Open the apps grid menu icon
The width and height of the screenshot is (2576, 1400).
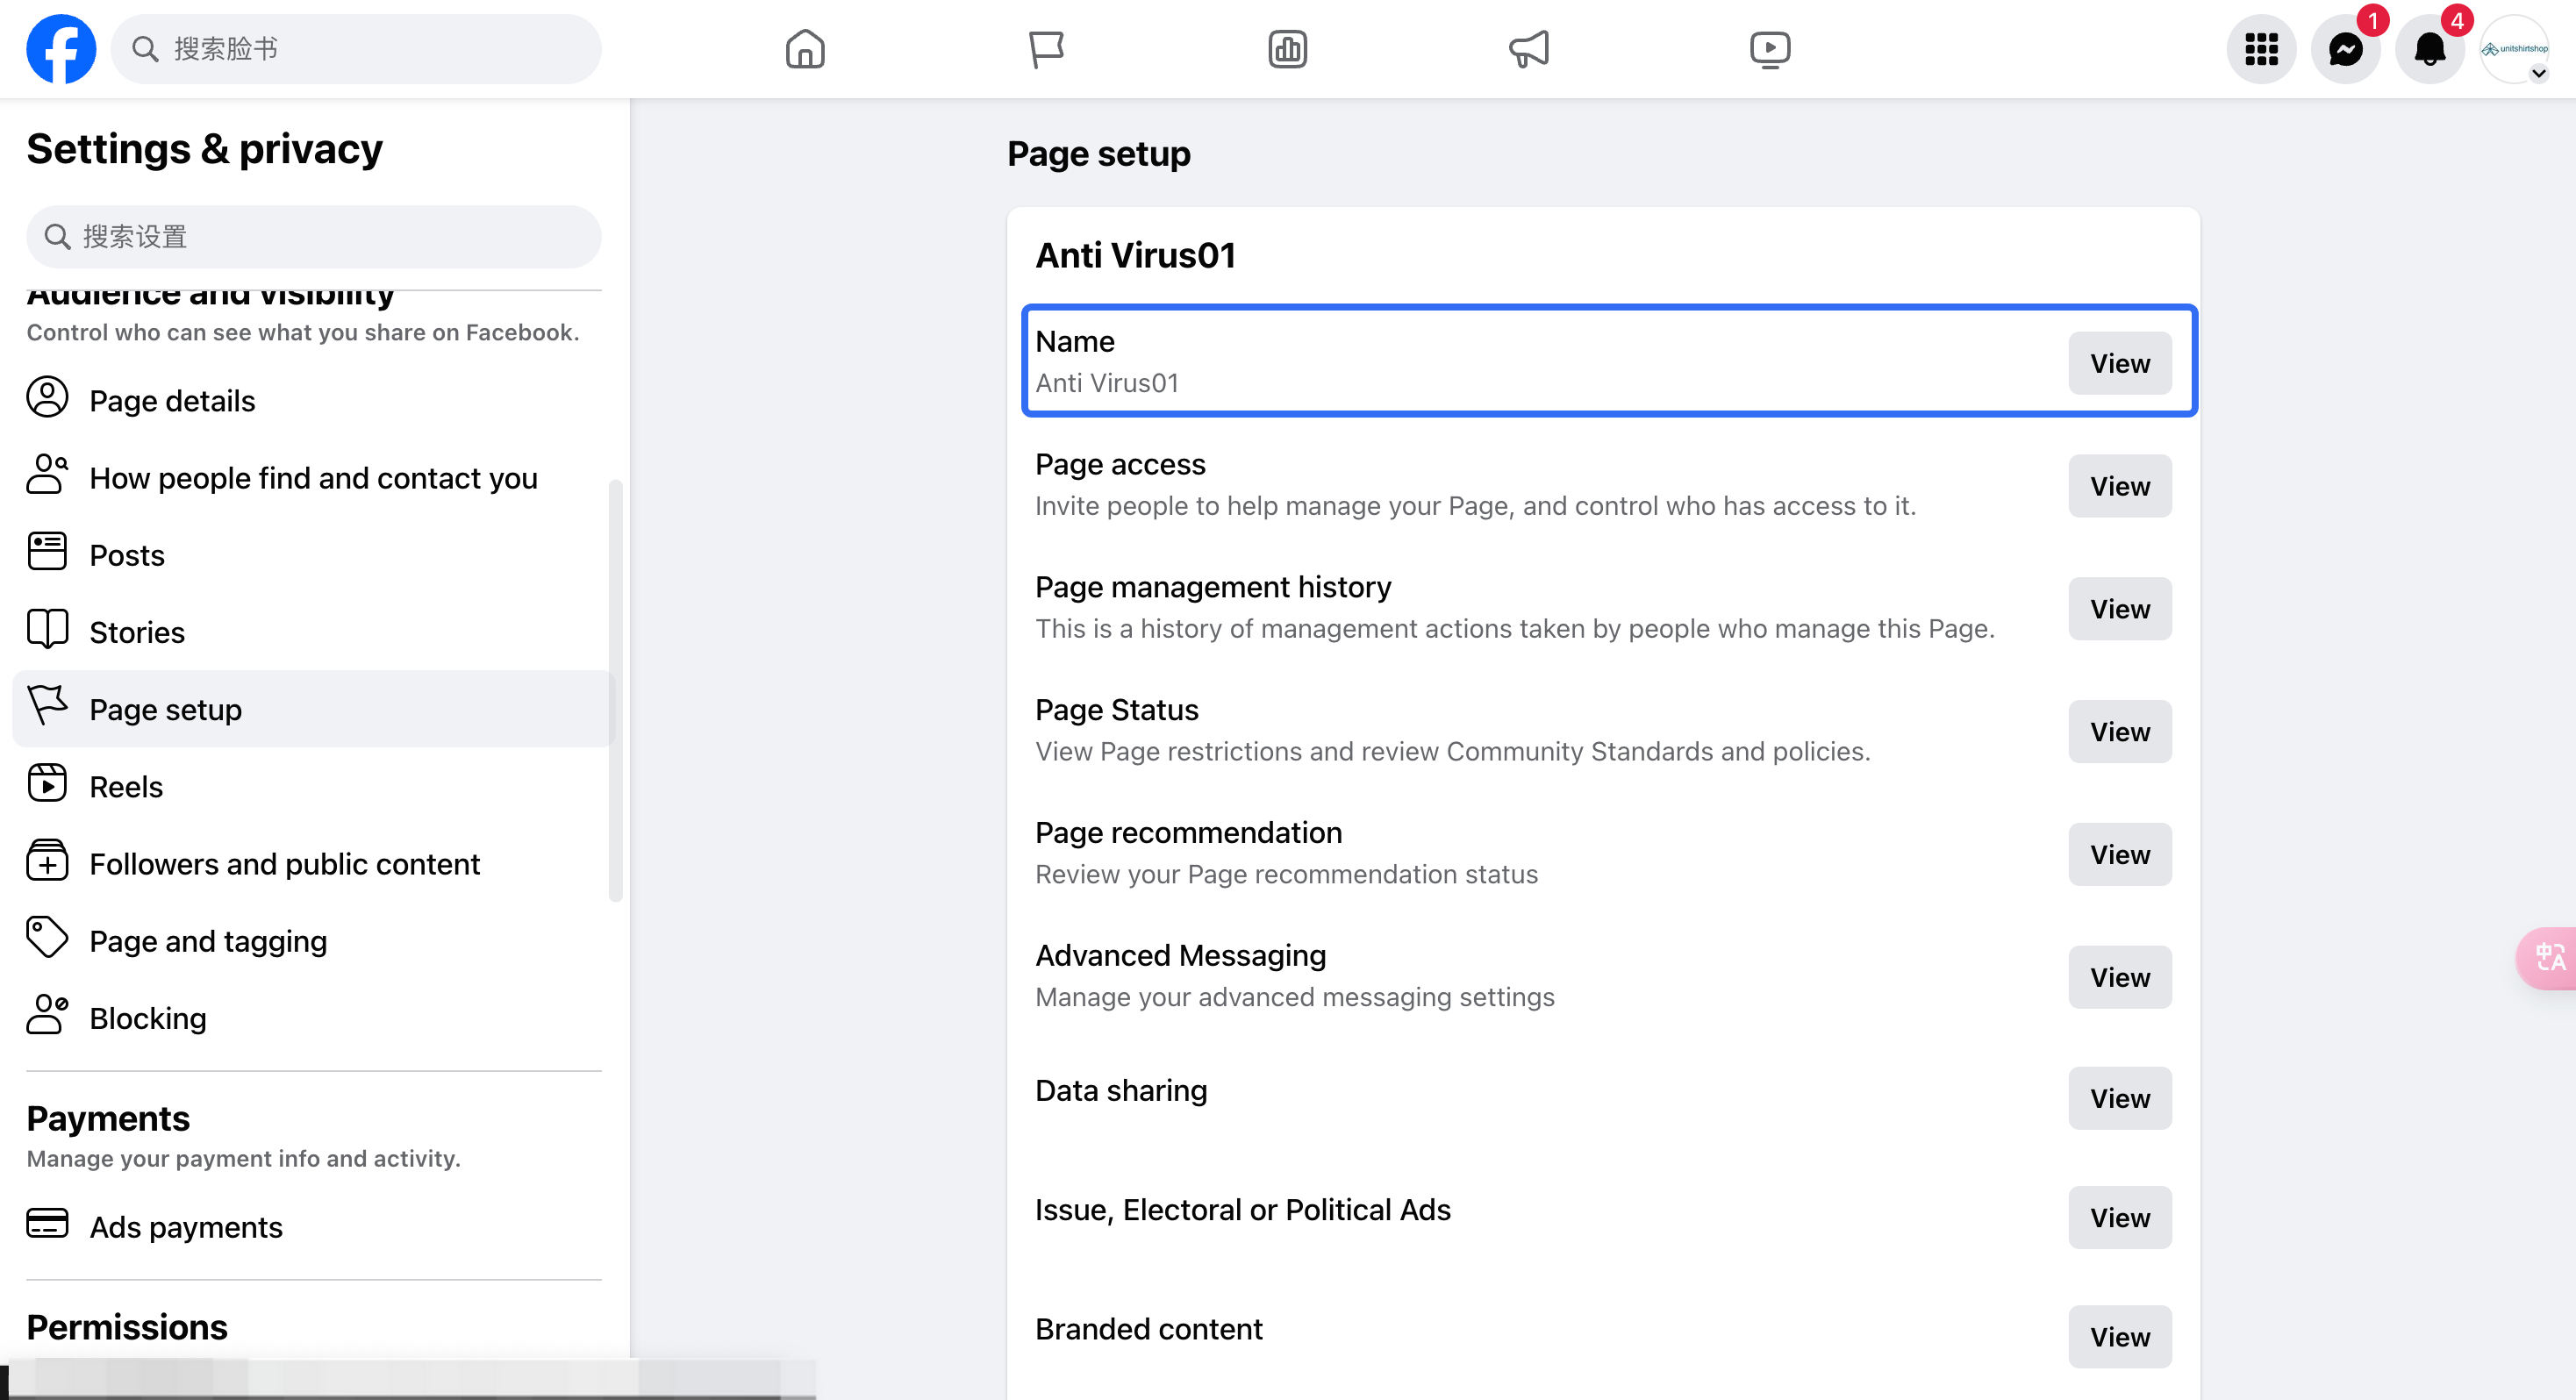pyautogui.click(x=2262, y=49)
